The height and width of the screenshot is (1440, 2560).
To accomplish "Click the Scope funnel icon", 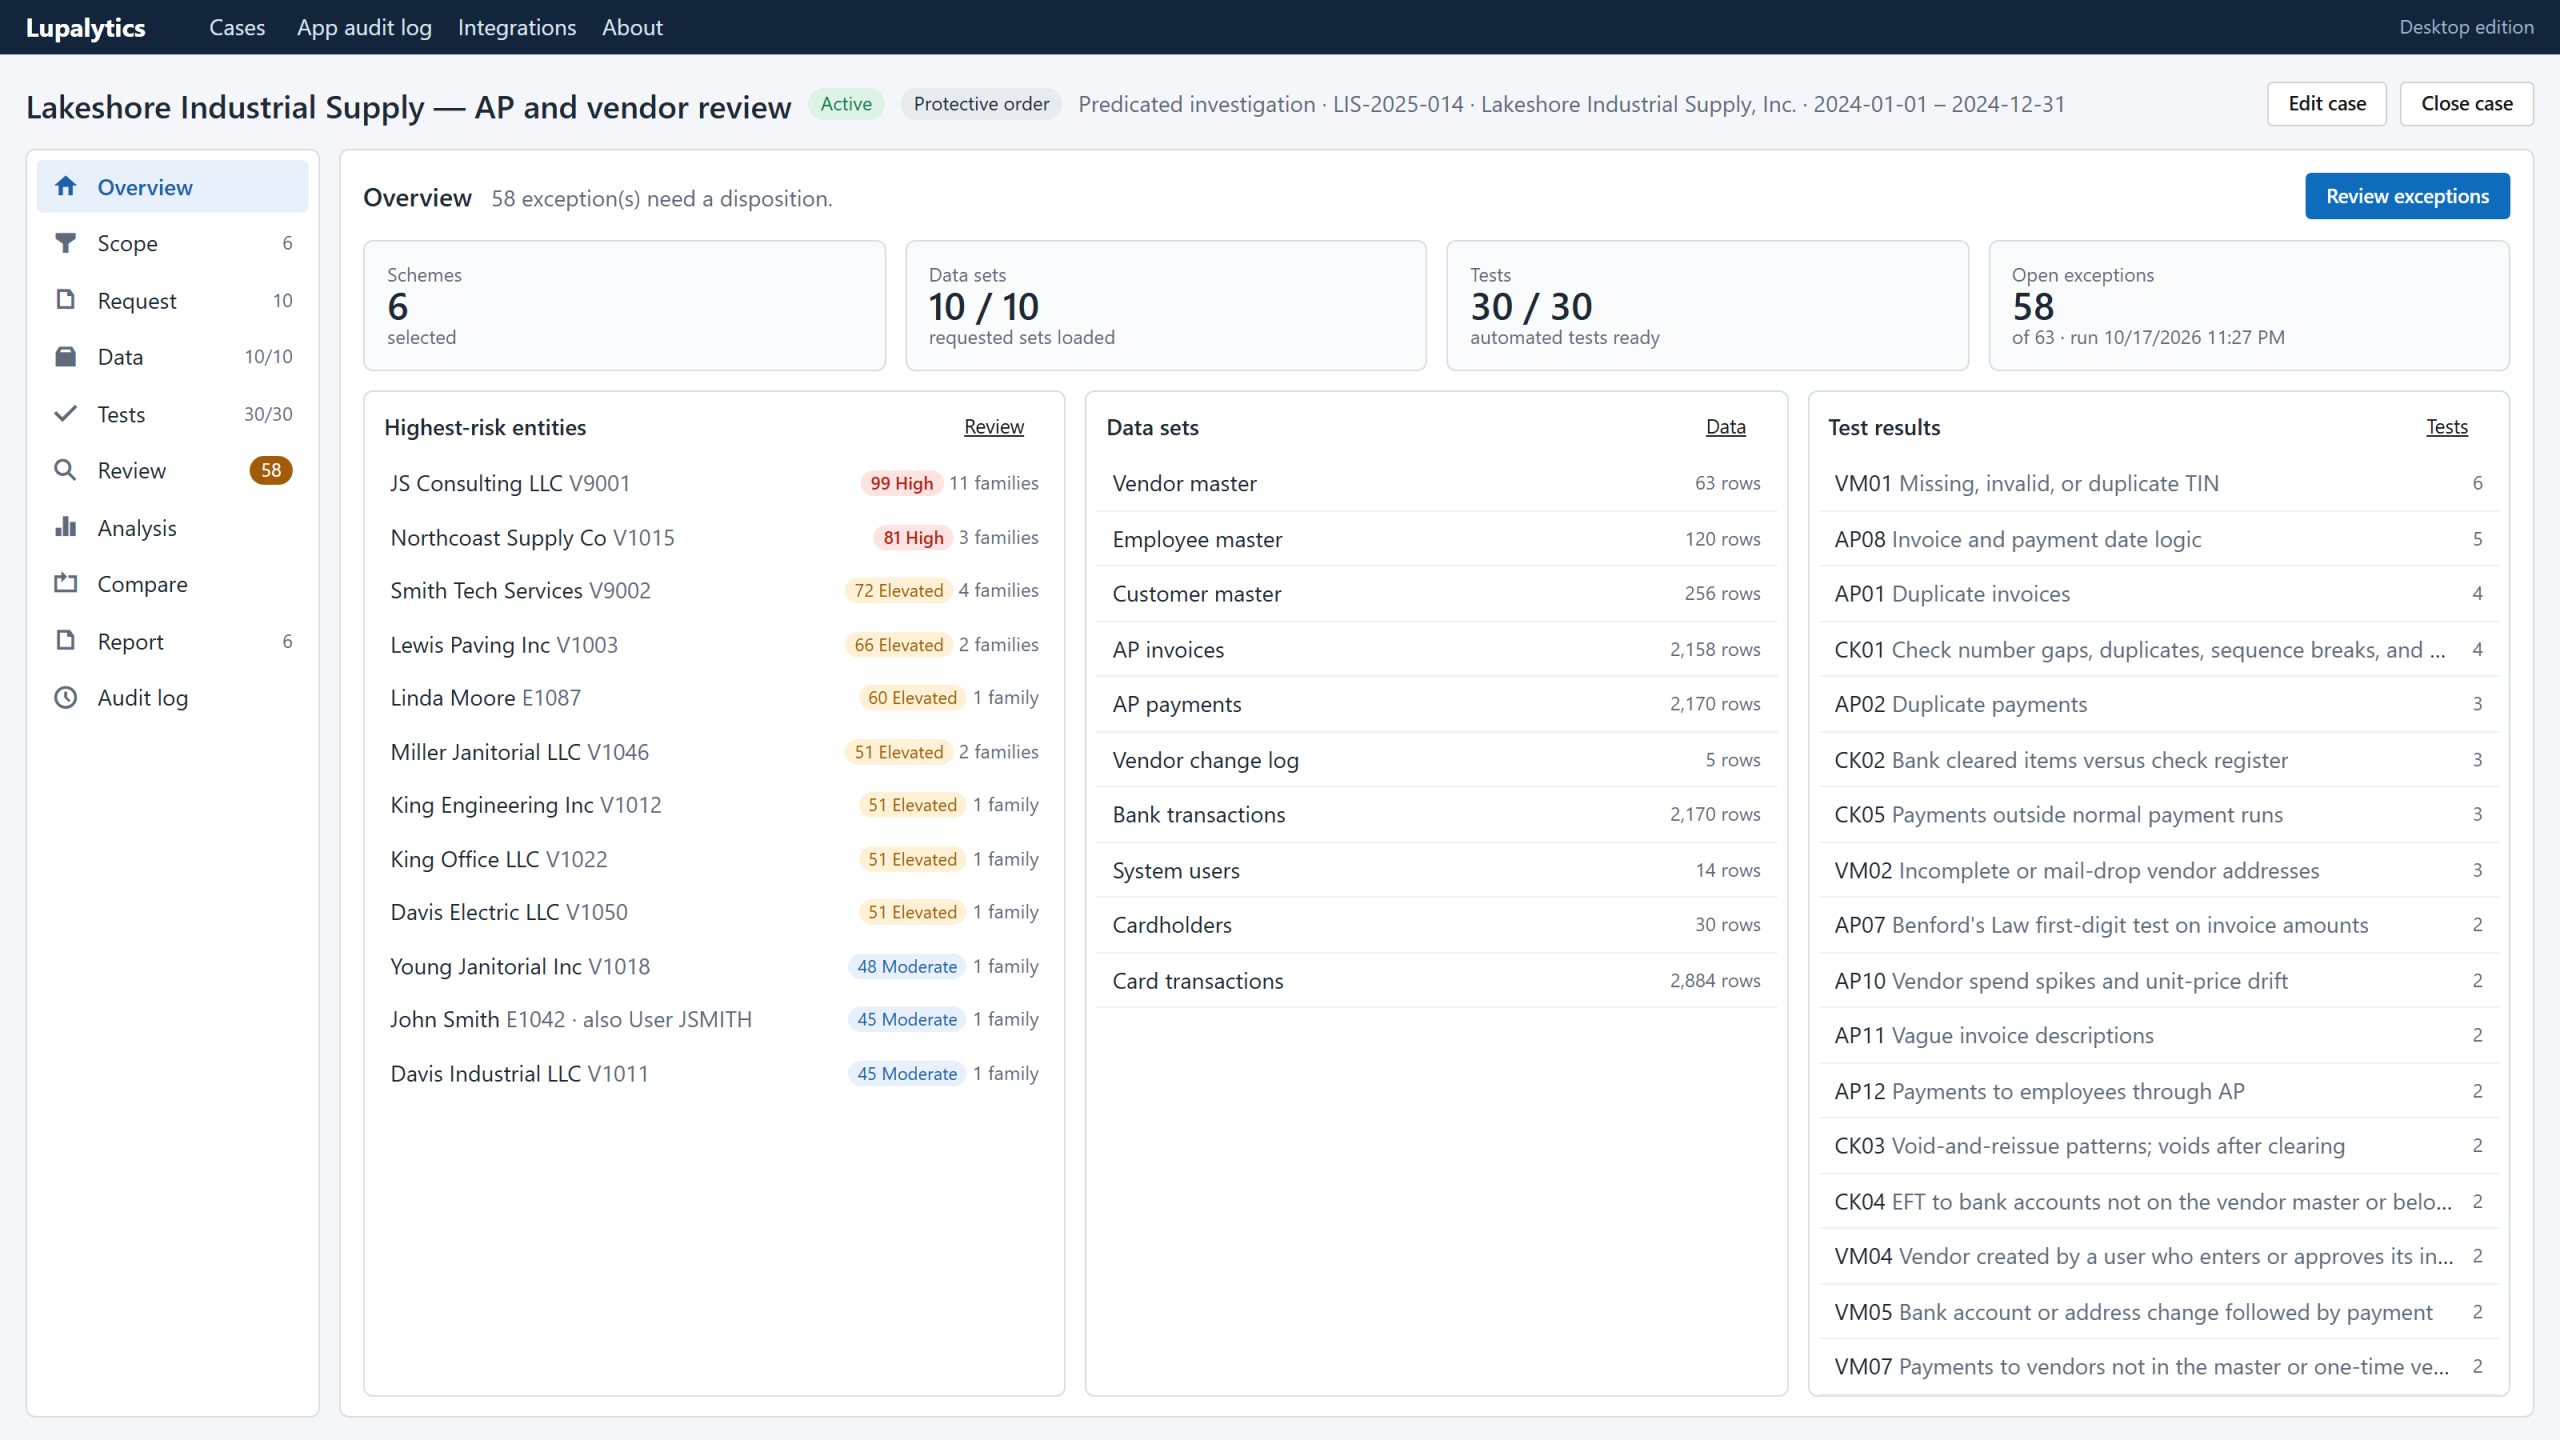I will [x=66, y=243].
